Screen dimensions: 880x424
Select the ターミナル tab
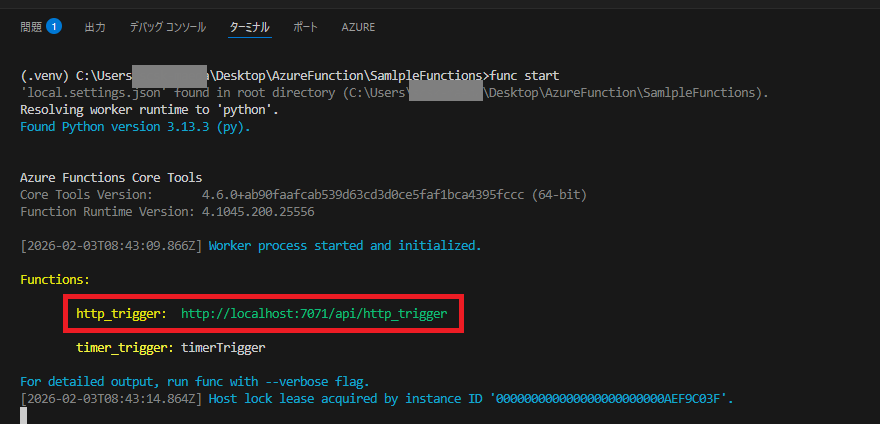click(x=249, y=27)
